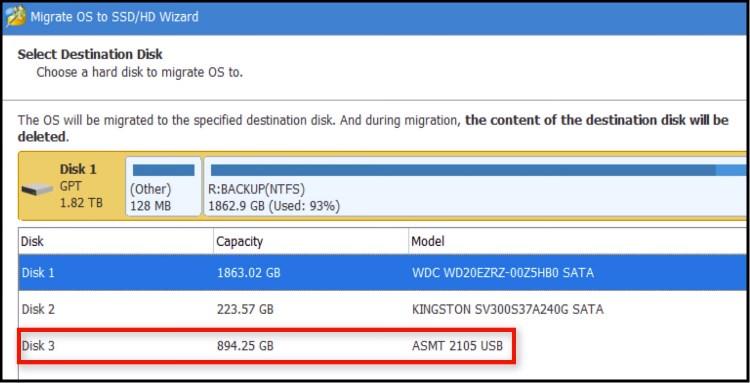Image resolution: width=750 pixels, height=383 pixels.
Task: Click the Disk 1 GPT 1.82 TB label
Action: pyautogui.click(x=81, y=186)
